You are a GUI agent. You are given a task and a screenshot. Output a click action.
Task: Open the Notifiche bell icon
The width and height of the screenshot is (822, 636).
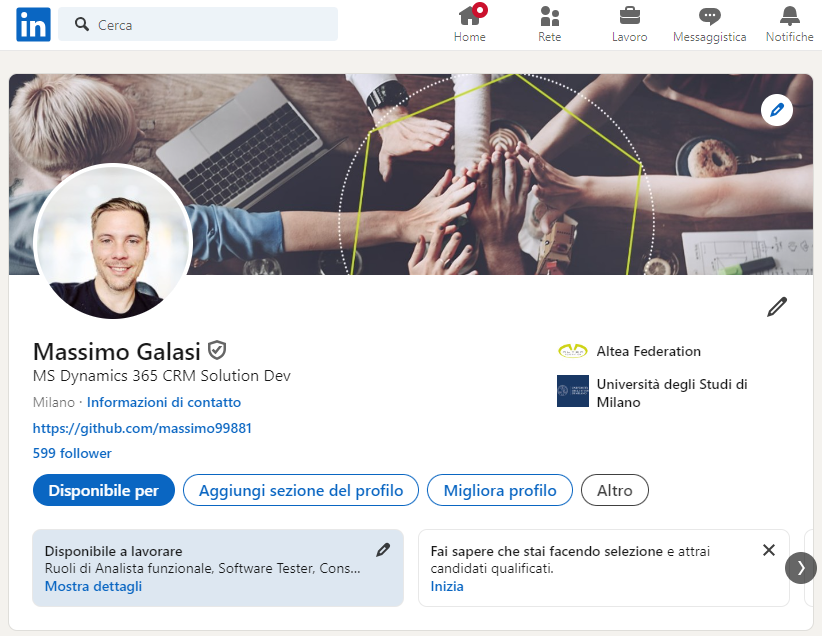click(789, 17)
